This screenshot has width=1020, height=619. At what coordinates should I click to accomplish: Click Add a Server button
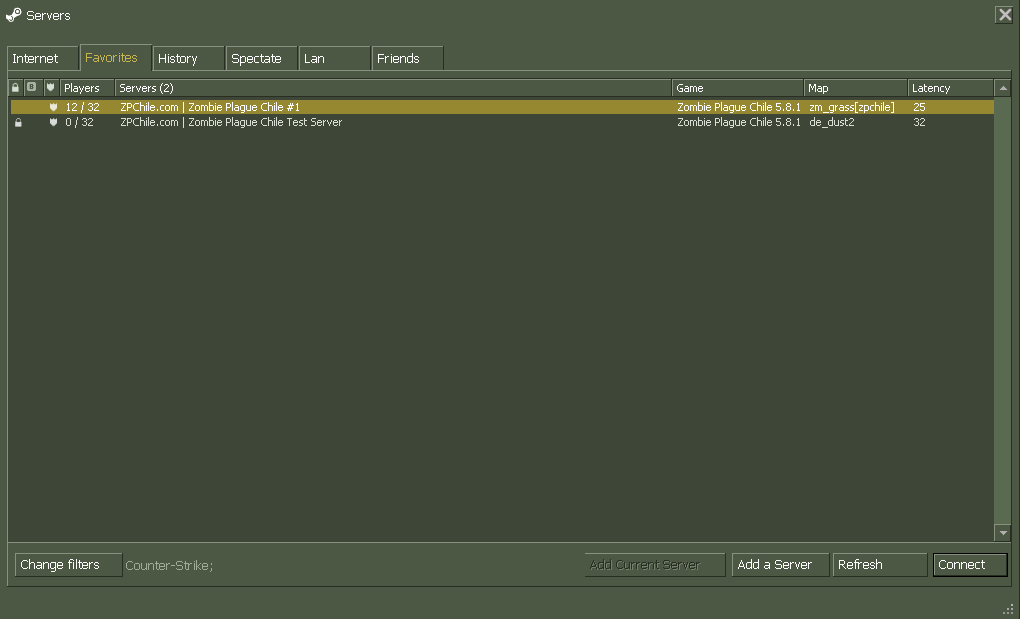(x=780, y=564)
